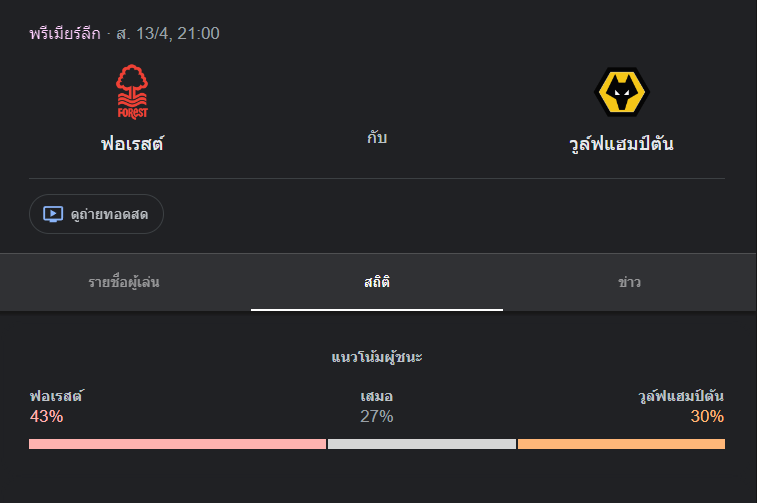Click the 30% Wolverhampton win percentage
The image size is (757, 503).
pos(707,417)
